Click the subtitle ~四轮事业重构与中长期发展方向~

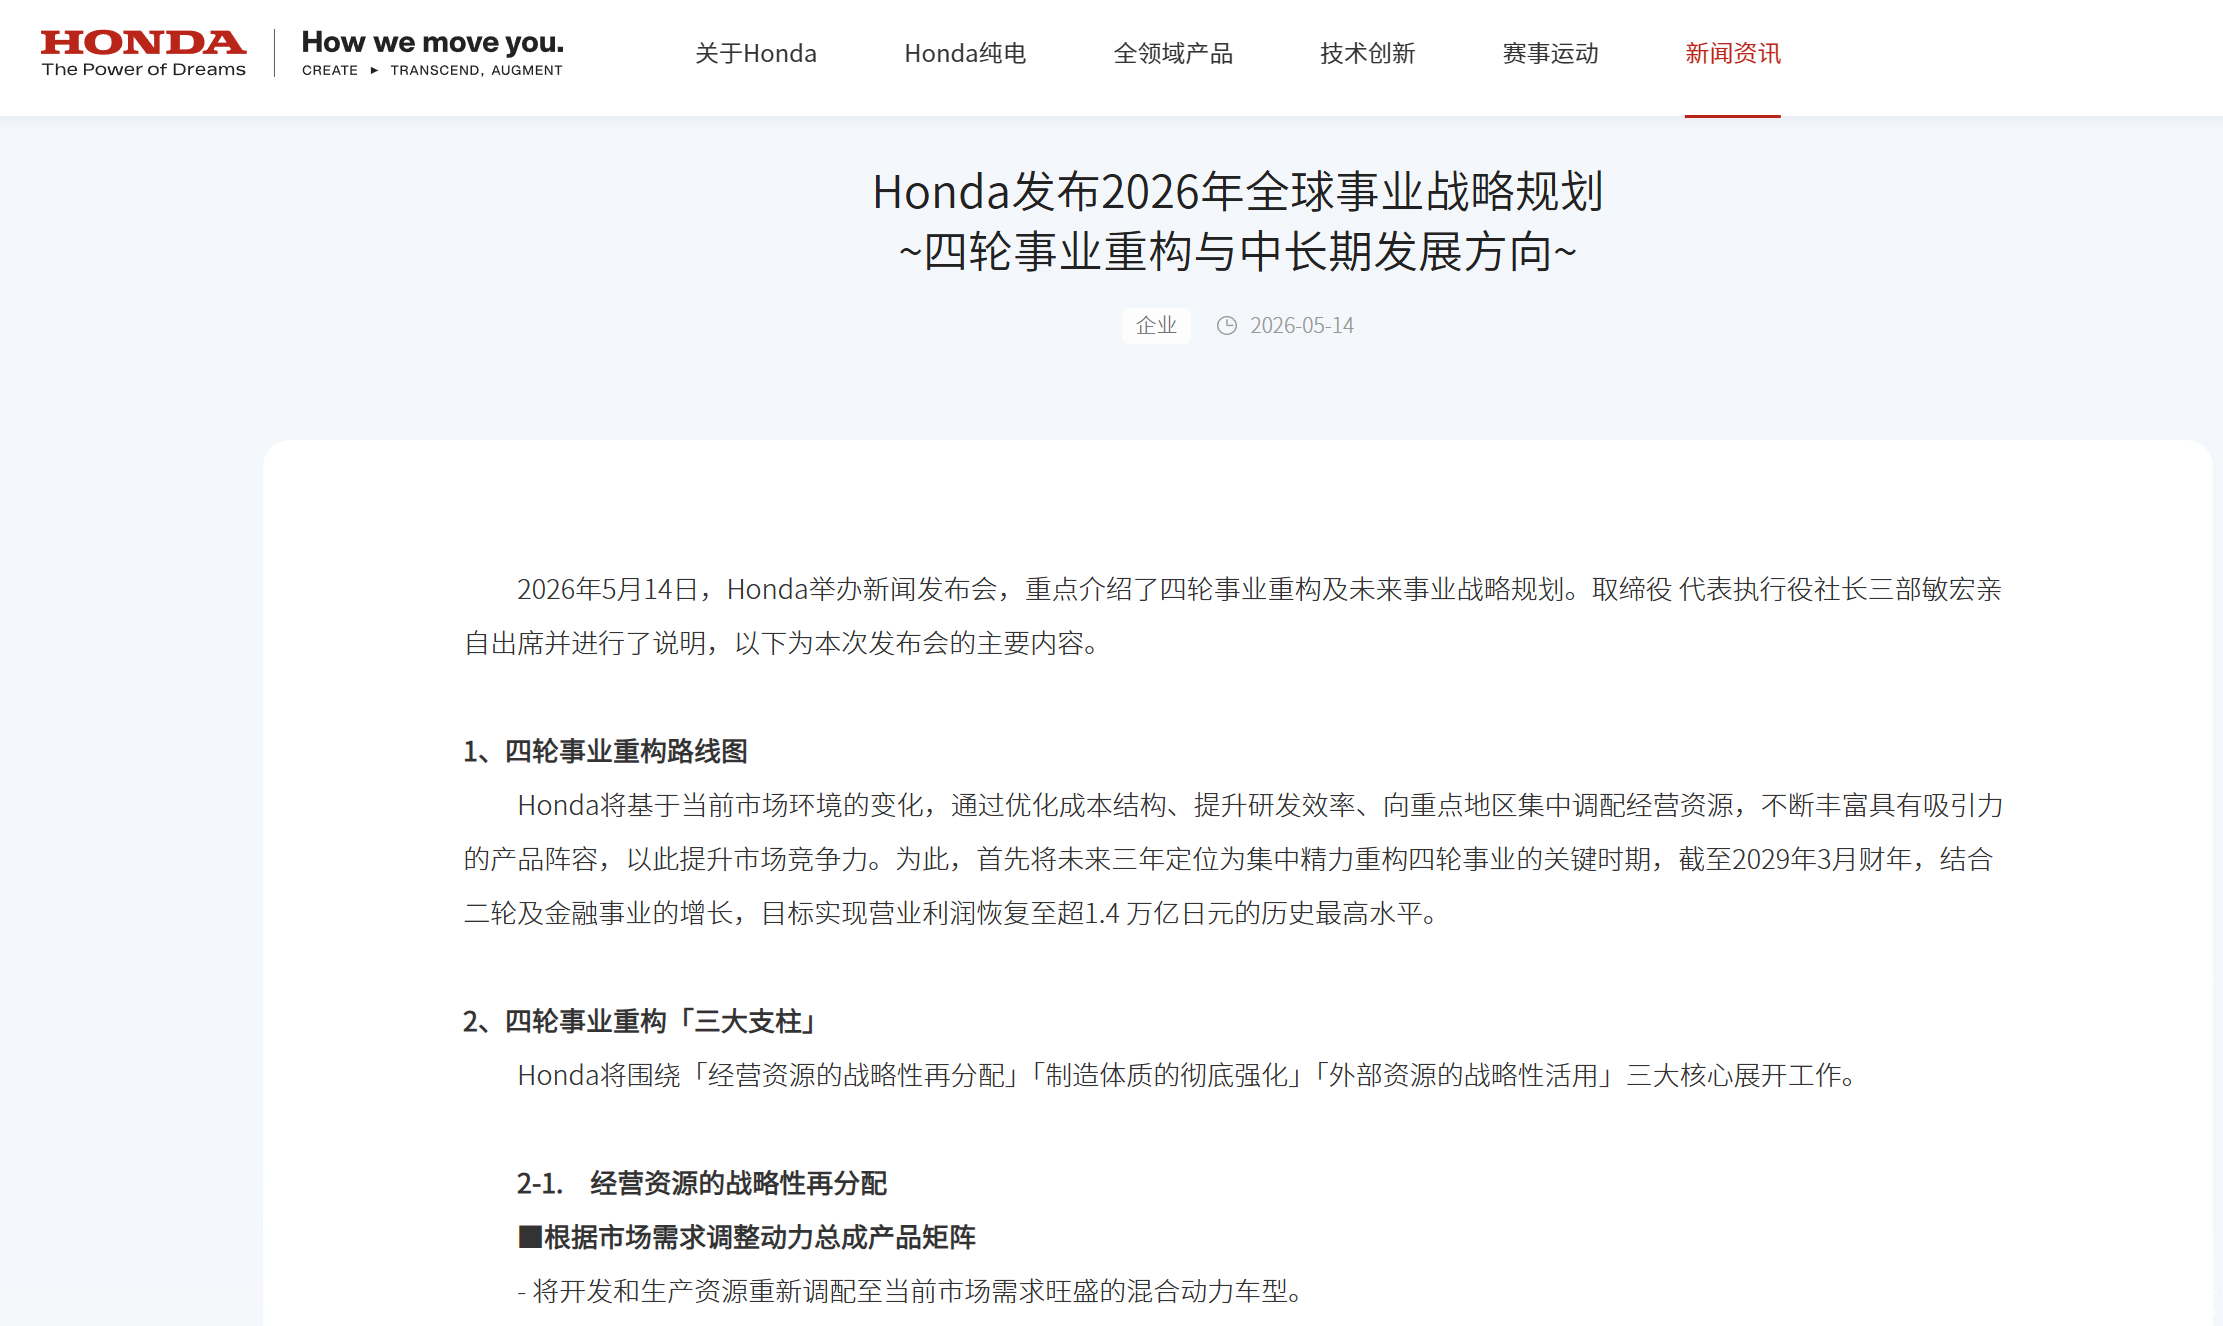pyautogui.click(x=1238, y=251)
